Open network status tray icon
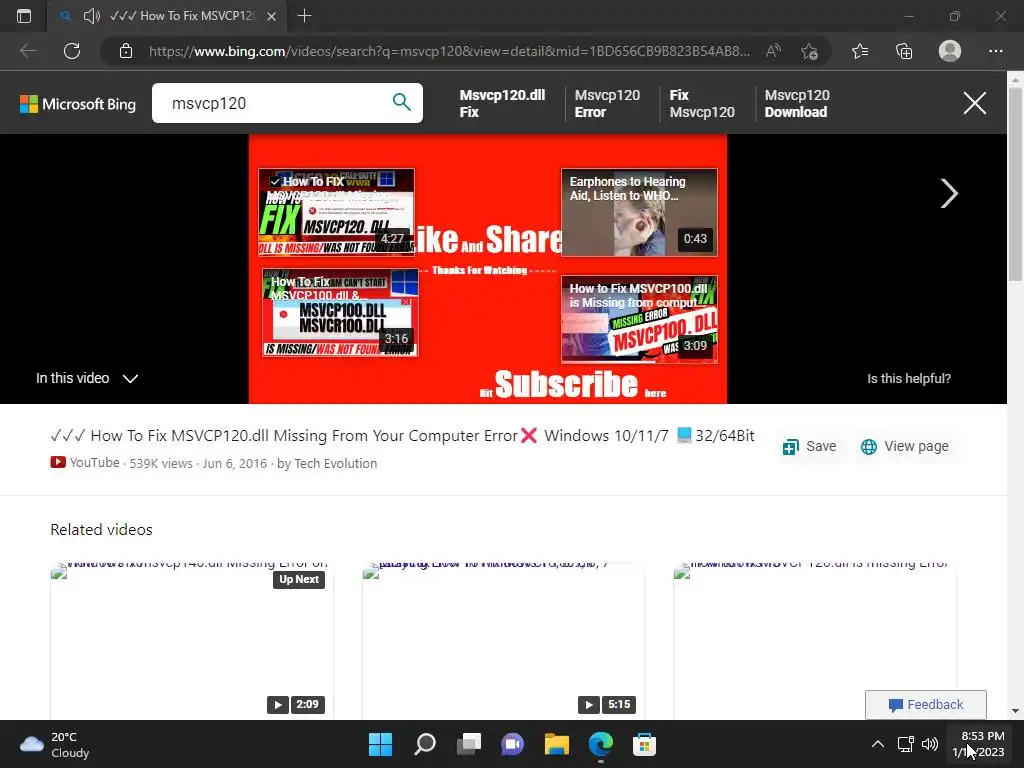The image size is (1024, 768). [905, 744]
